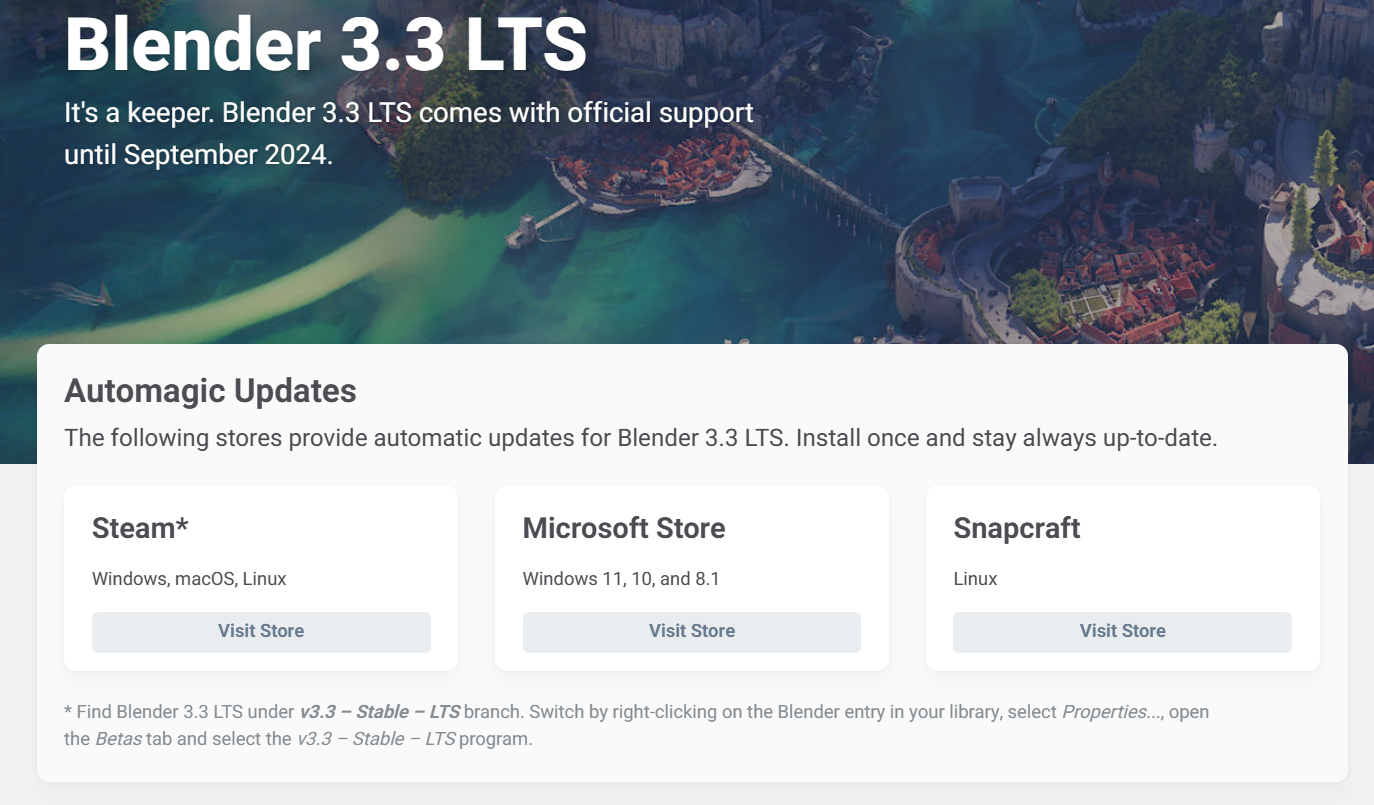Select the Steam* card heading
This screenshot has height=805, width=1374.
click(140, 528)
